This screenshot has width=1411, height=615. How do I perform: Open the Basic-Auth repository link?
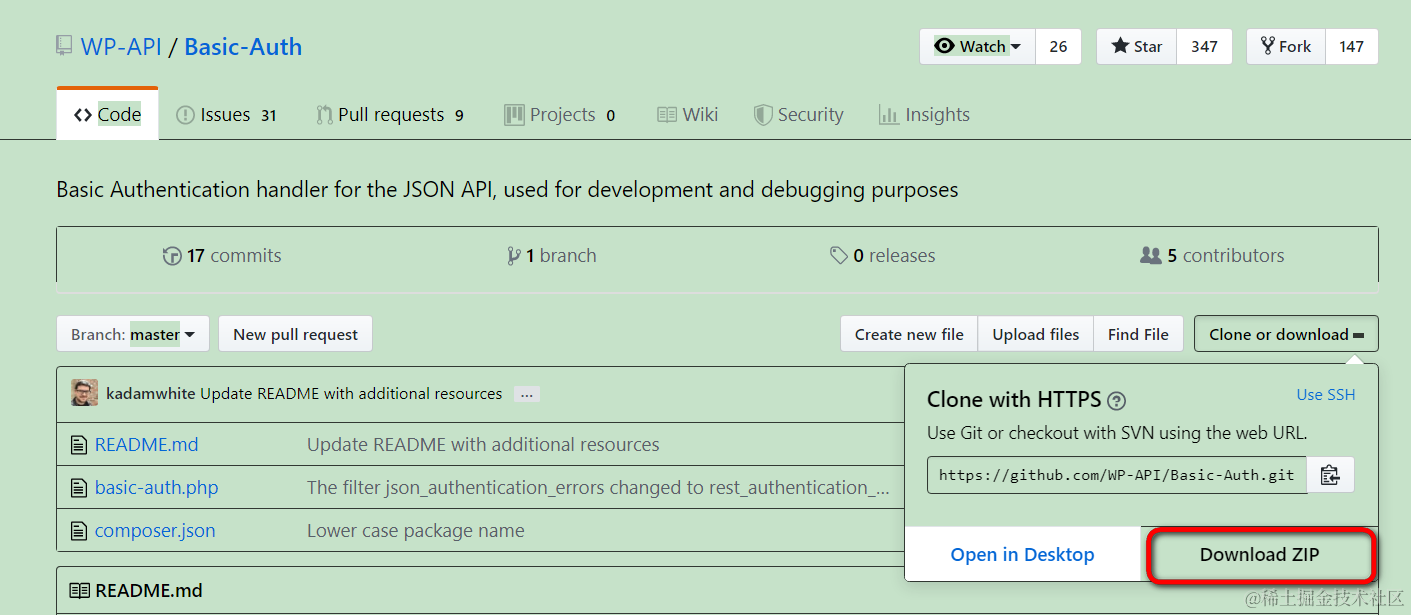(243, 47)
